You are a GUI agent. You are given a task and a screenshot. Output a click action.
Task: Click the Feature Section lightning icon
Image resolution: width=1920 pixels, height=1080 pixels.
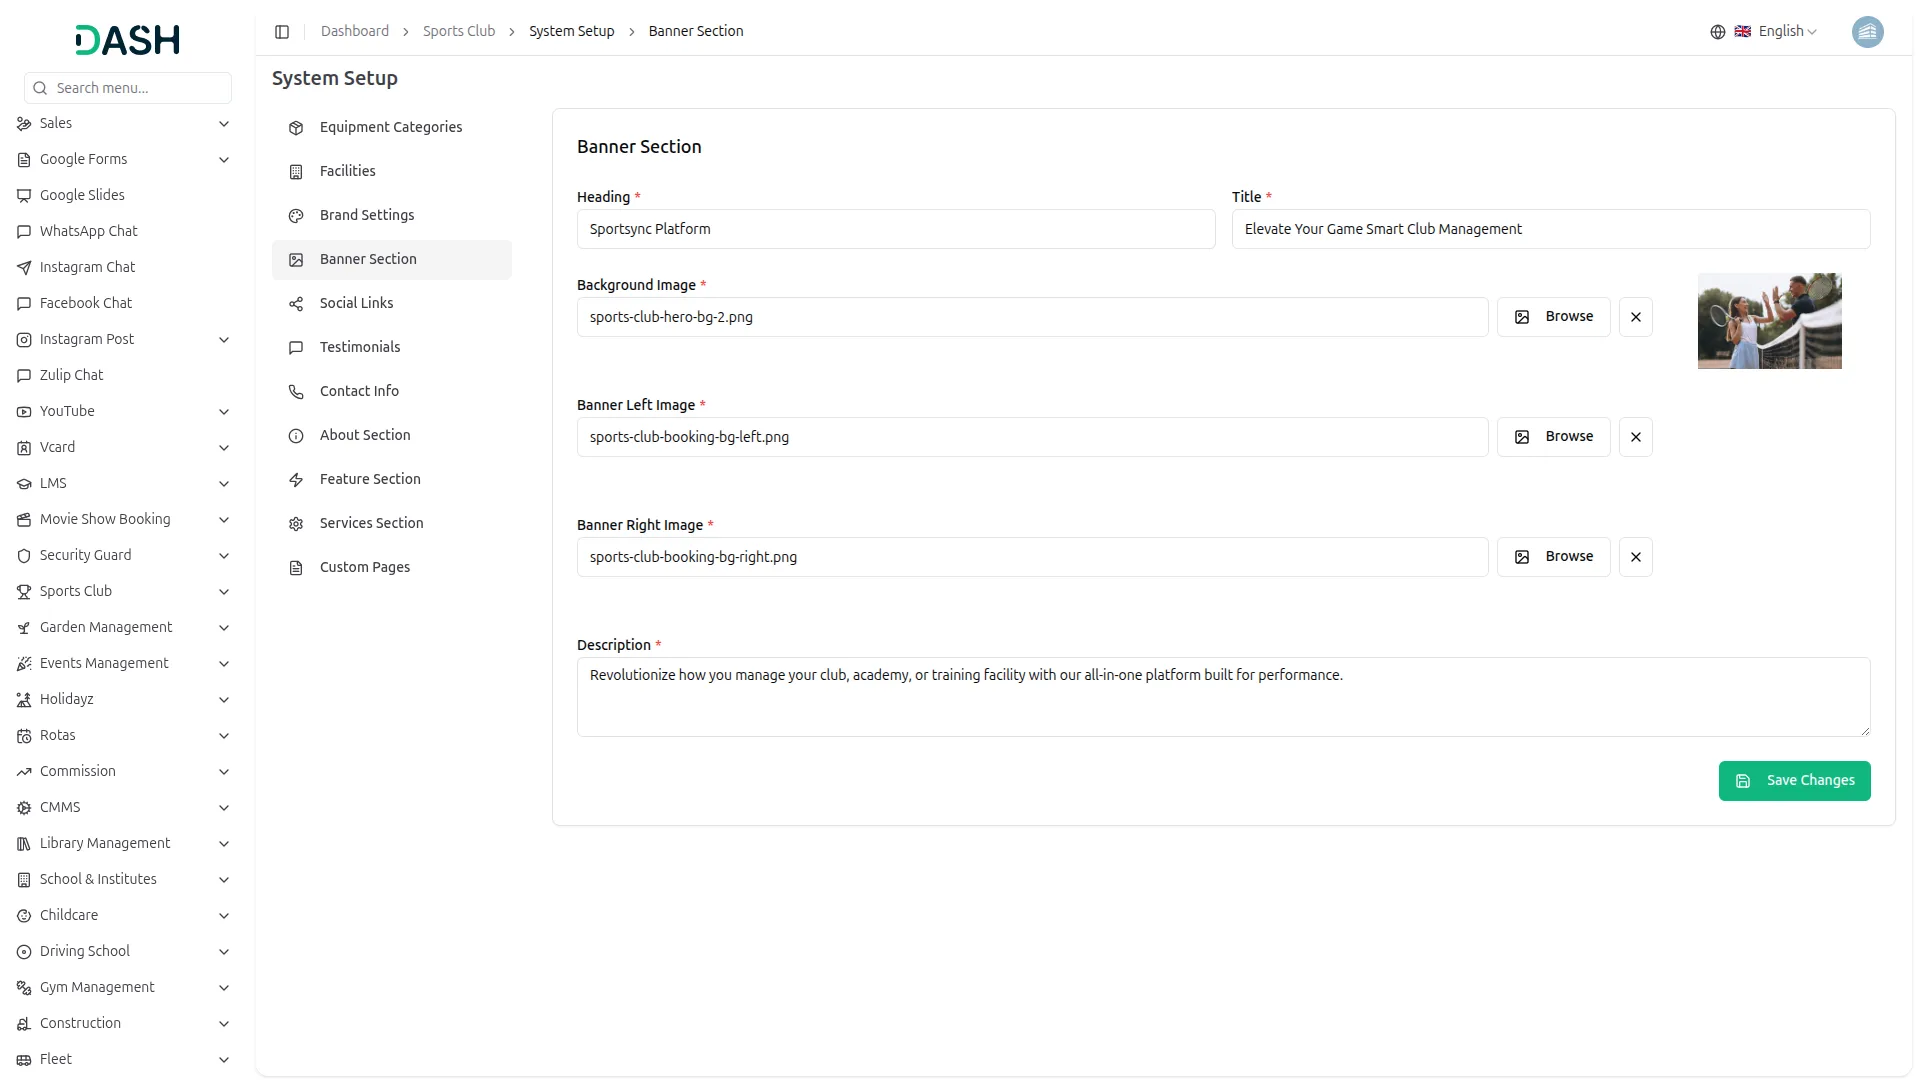296,480
